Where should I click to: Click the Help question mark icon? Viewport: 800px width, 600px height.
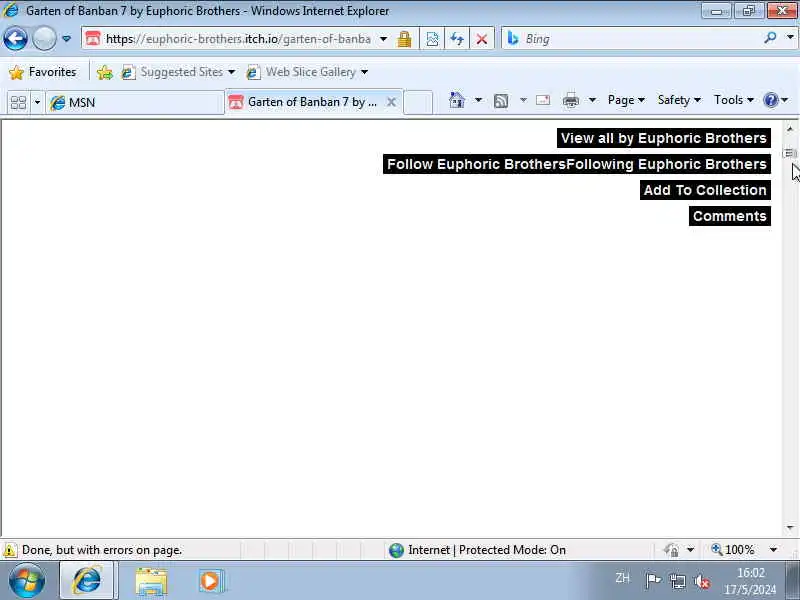click(770, 100)
